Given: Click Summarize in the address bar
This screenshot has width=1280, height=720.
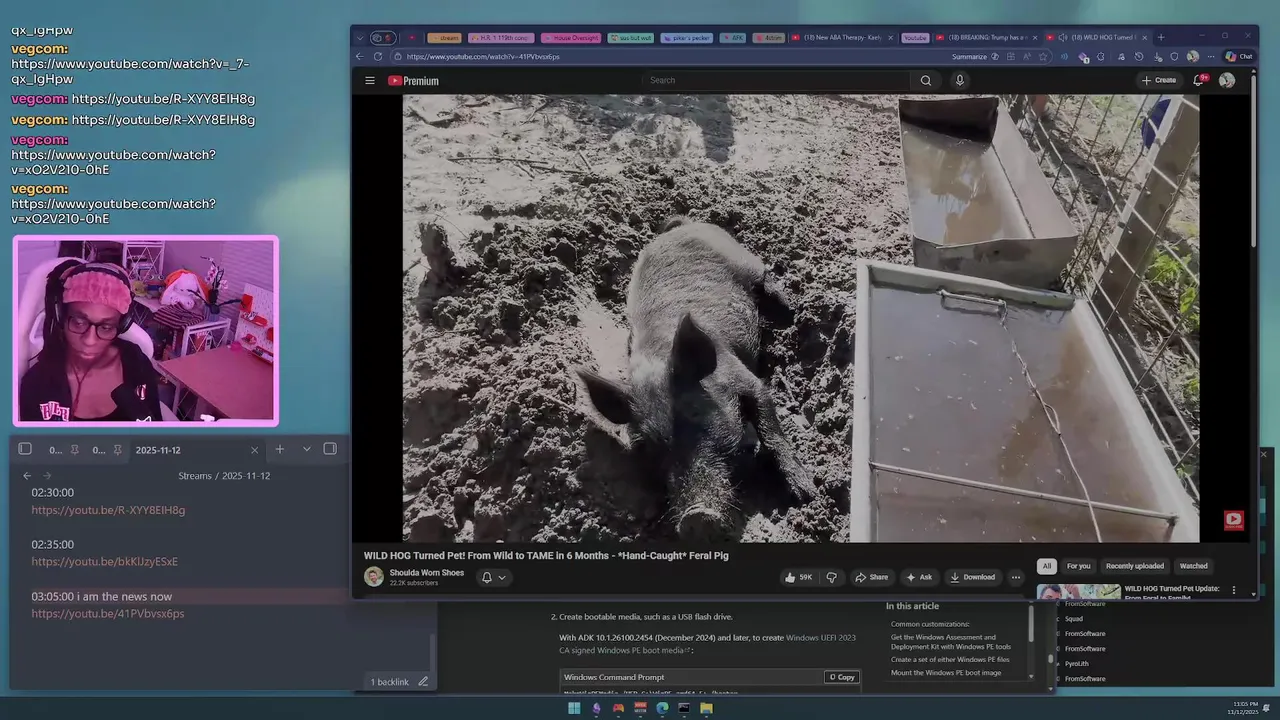Looking at the screenshot, I should [x=975, y=57].
